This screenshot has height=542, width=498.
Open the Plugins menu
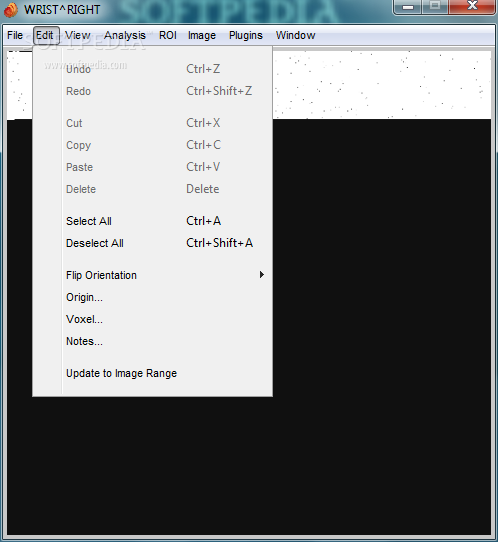coord(246,35)
